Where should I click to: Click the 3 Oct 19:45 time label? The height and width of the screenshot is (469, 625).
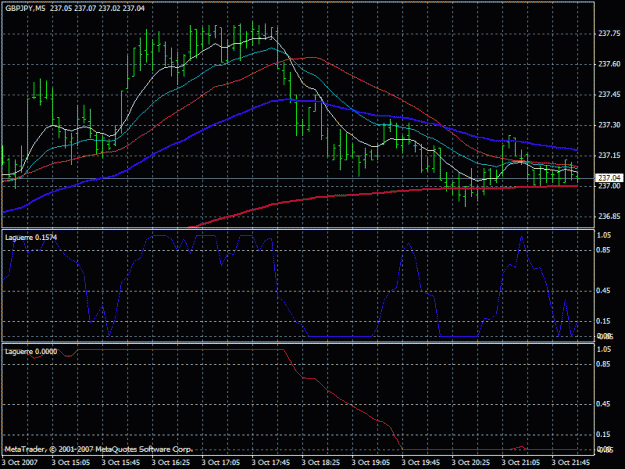[x=421, y=463]
